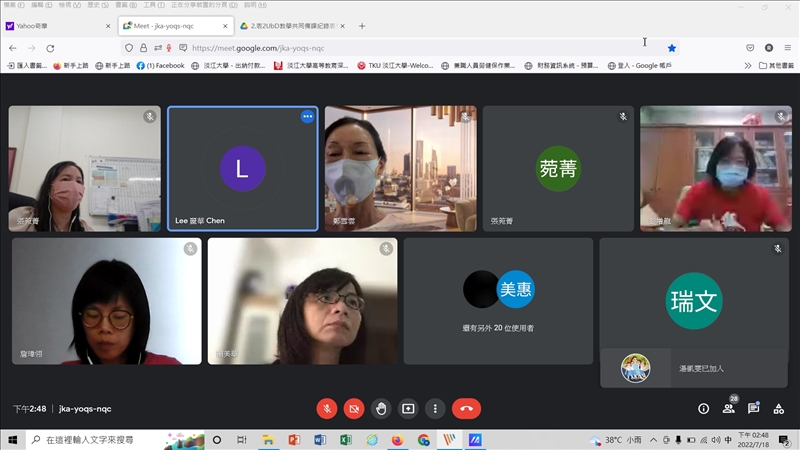
Task: Open the Meet activities panel
Action: point(779,408)
